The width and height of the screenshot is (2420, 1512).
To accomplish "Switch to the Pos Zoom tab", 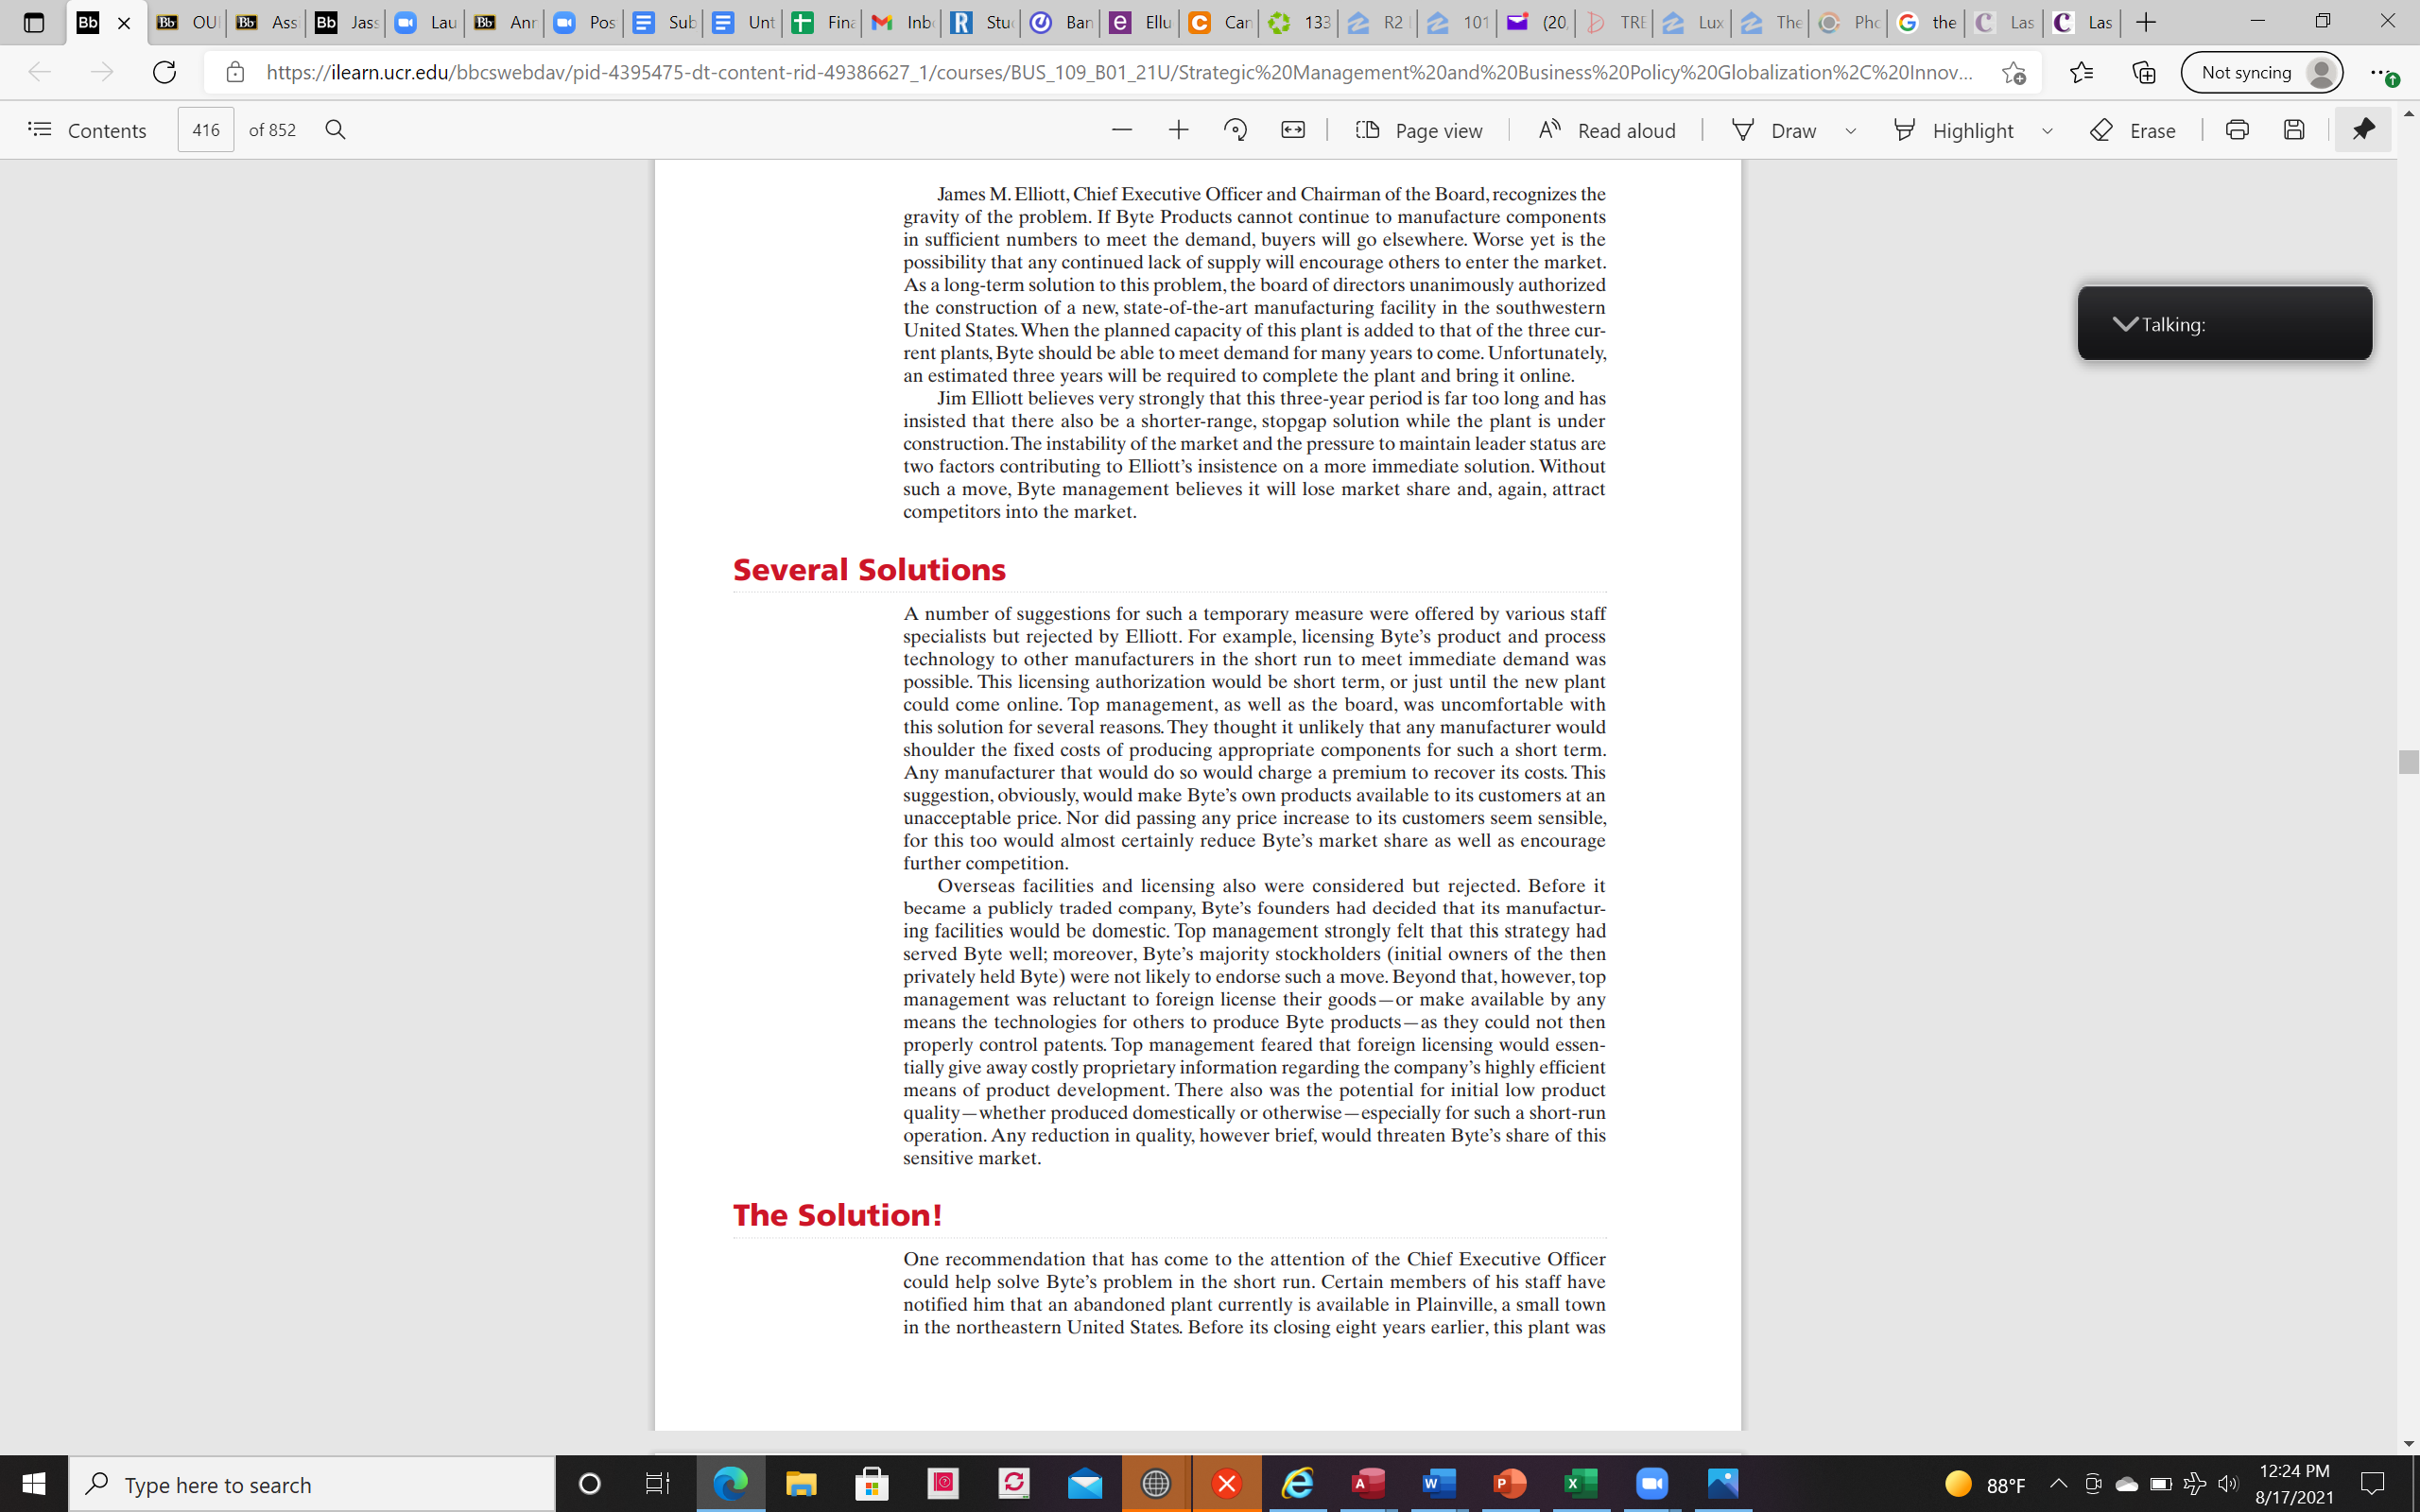I will (x=584, y=22).
